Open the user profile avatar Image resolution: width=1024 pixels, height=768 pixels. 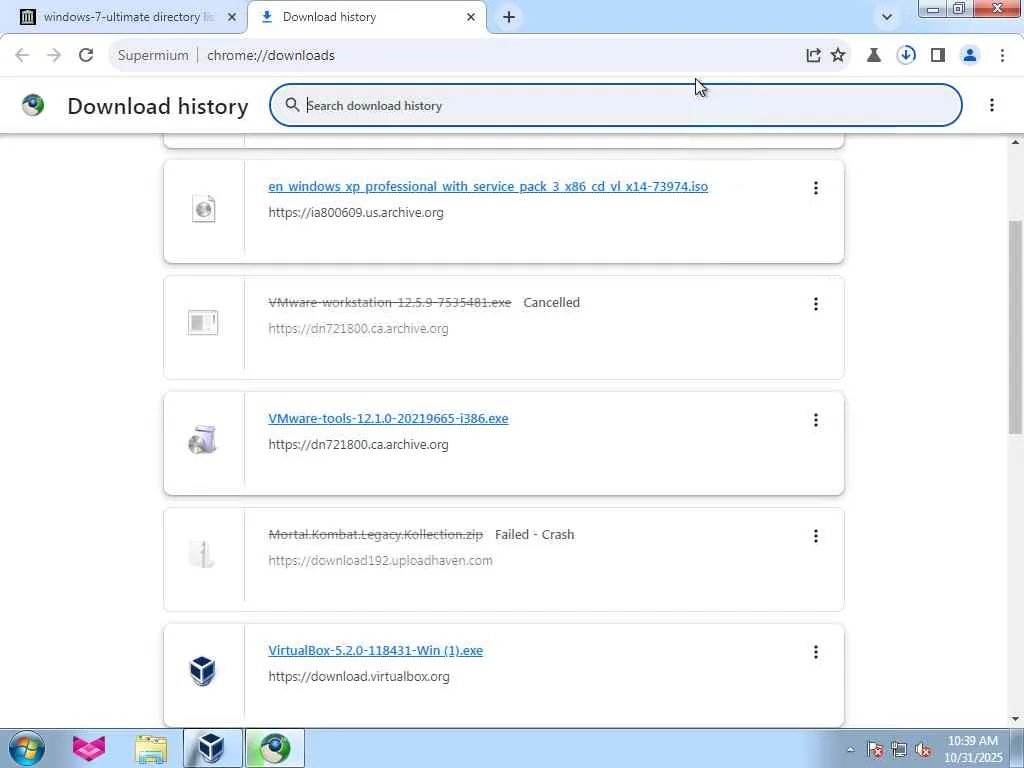970,56
